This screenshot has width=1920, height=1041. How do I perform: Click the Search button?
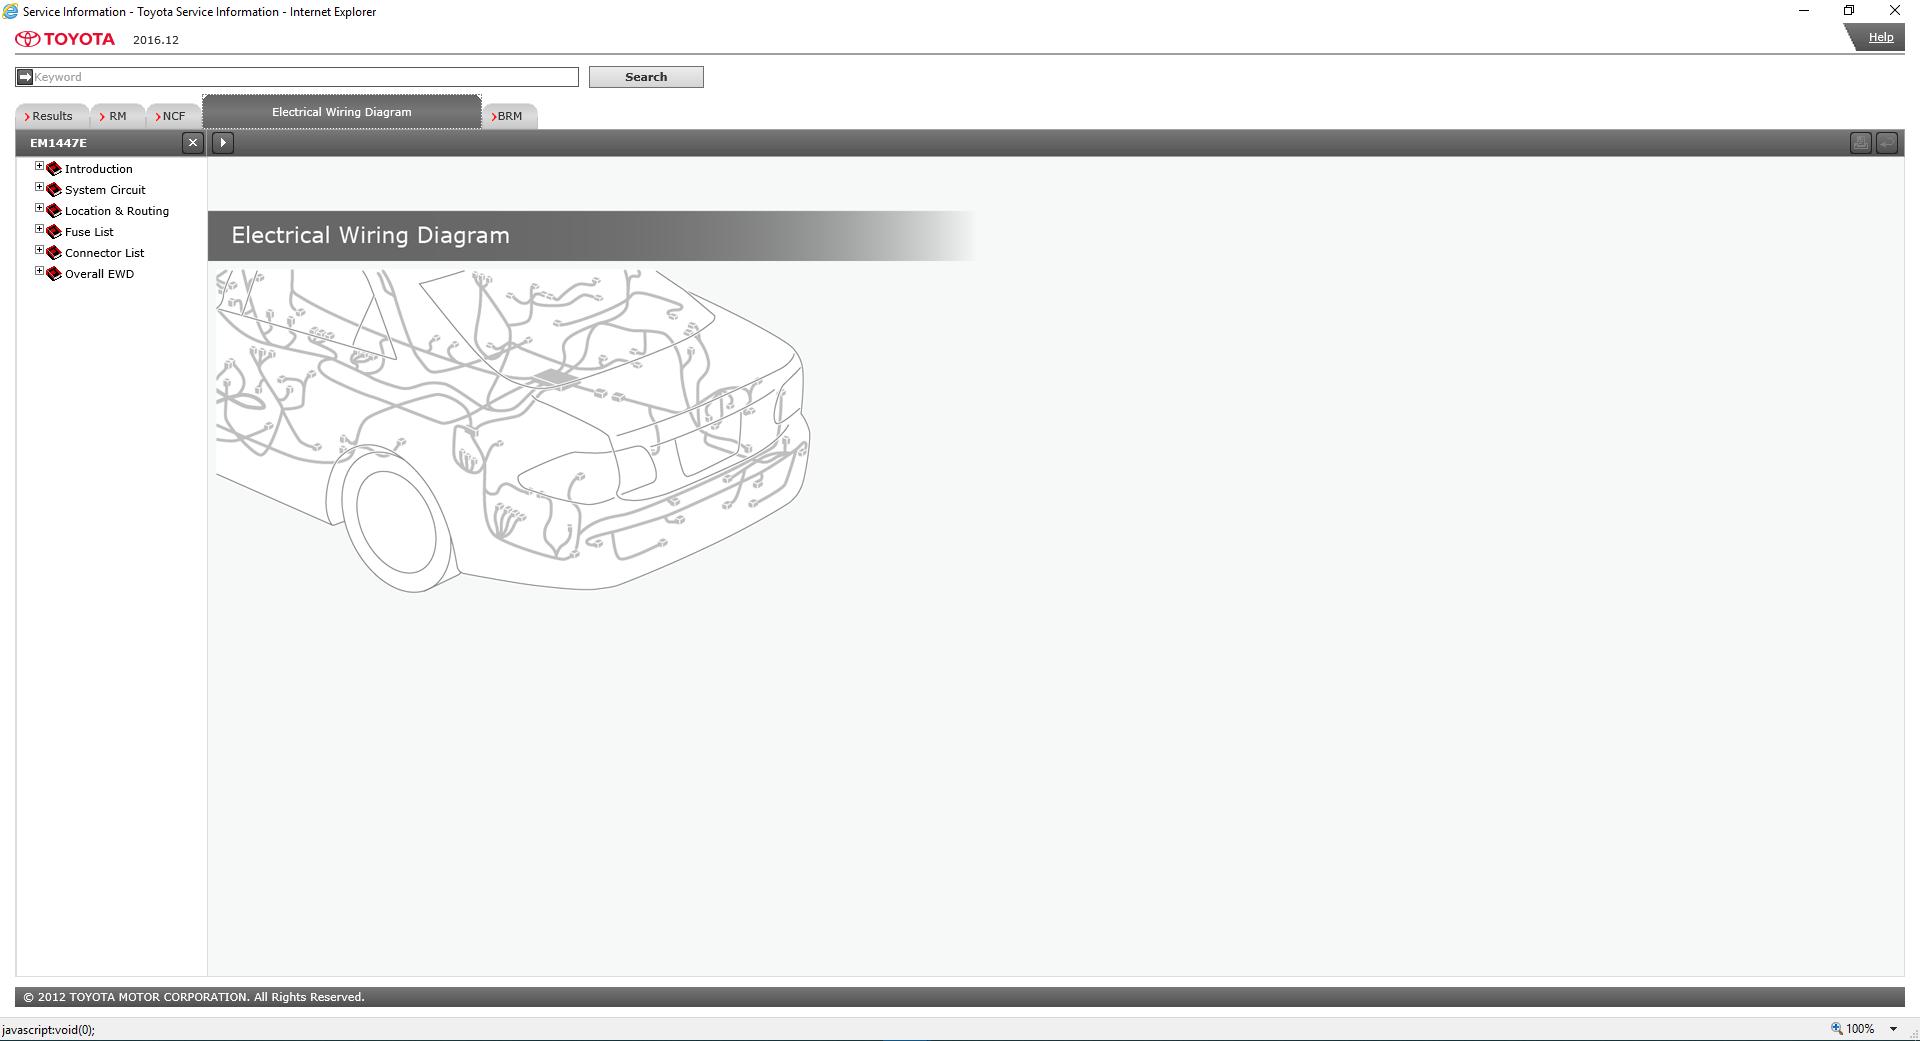[x=646, y=77]
